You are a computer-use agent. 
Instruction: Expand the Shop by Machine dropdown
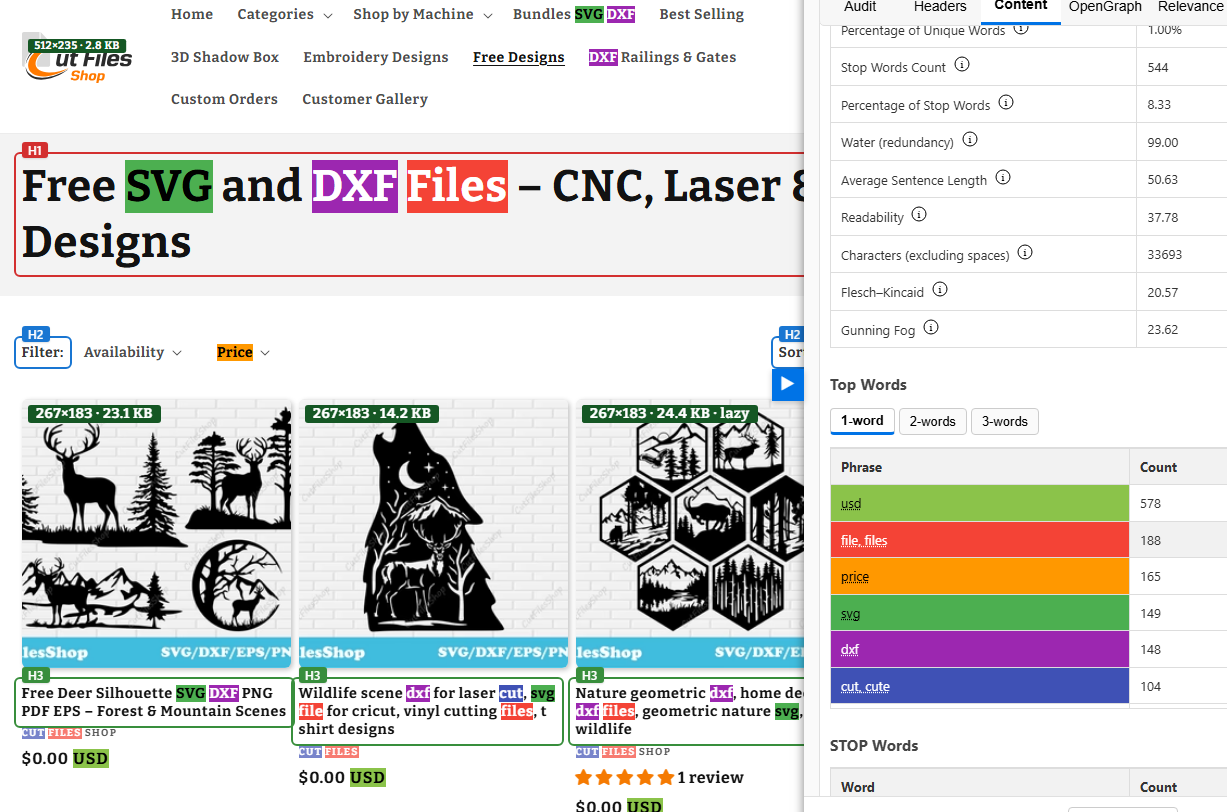tap(423, 14)
